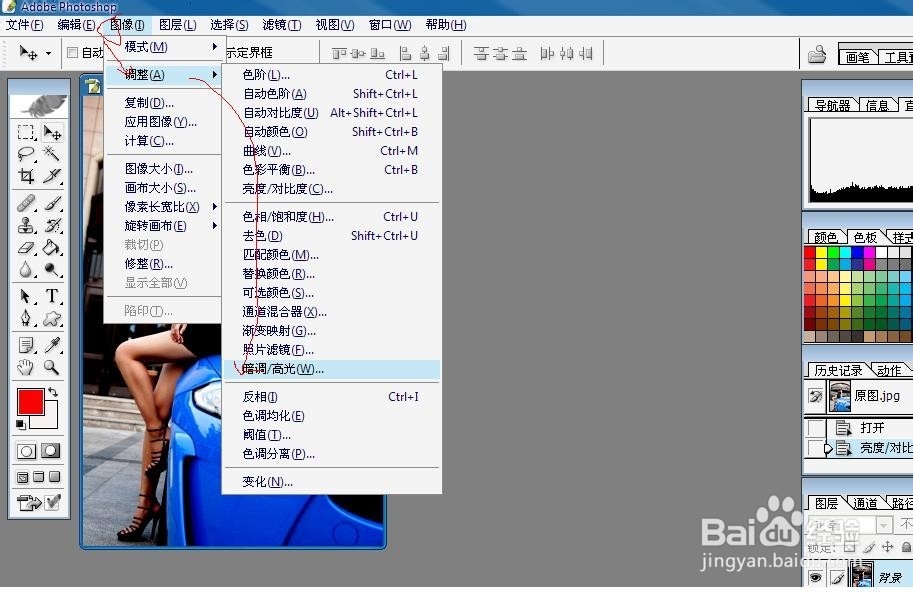Image resolution: width=913 pixels, height=592 pixels.
Task: Select the Horizontal Type tool
Action: coord(50,294)
